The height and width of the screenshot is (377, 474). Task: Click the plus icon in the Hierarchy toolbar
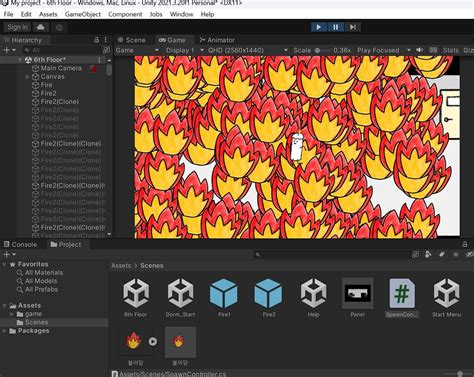(6, 50)
